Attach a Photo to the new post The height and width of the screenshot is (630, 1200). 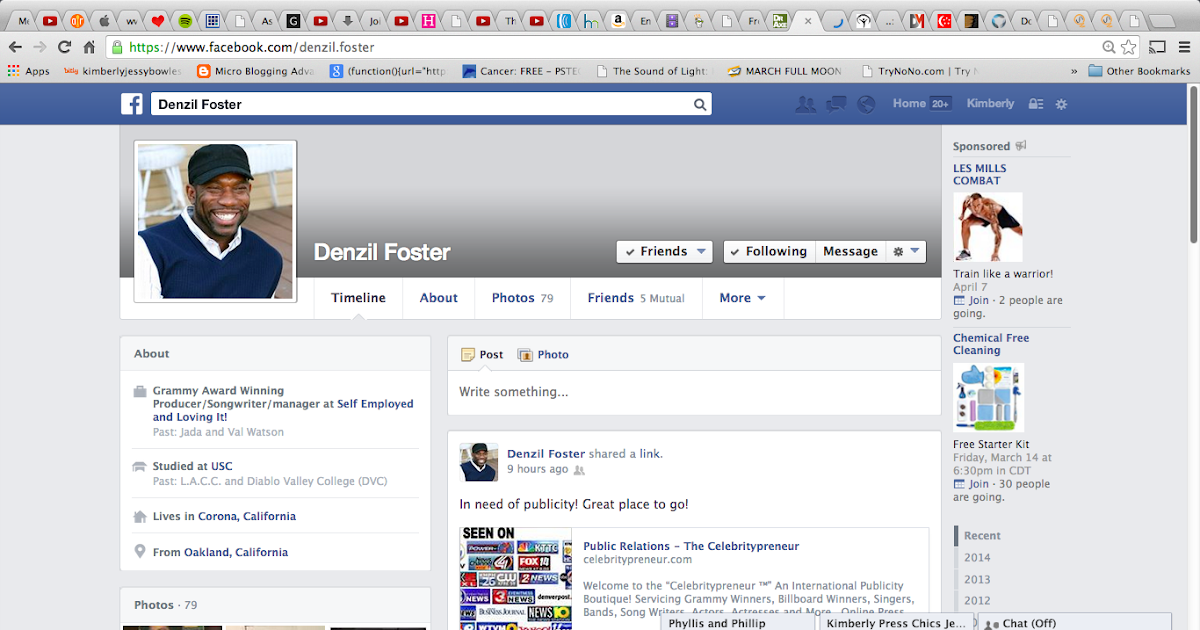click(543, 354)
